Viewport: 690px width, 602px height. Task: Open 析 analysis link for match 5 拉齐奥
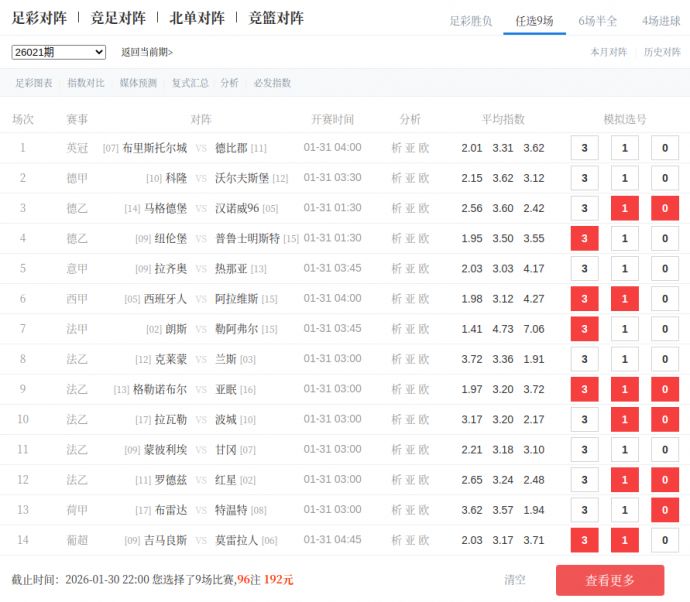[x=396, y=269]
